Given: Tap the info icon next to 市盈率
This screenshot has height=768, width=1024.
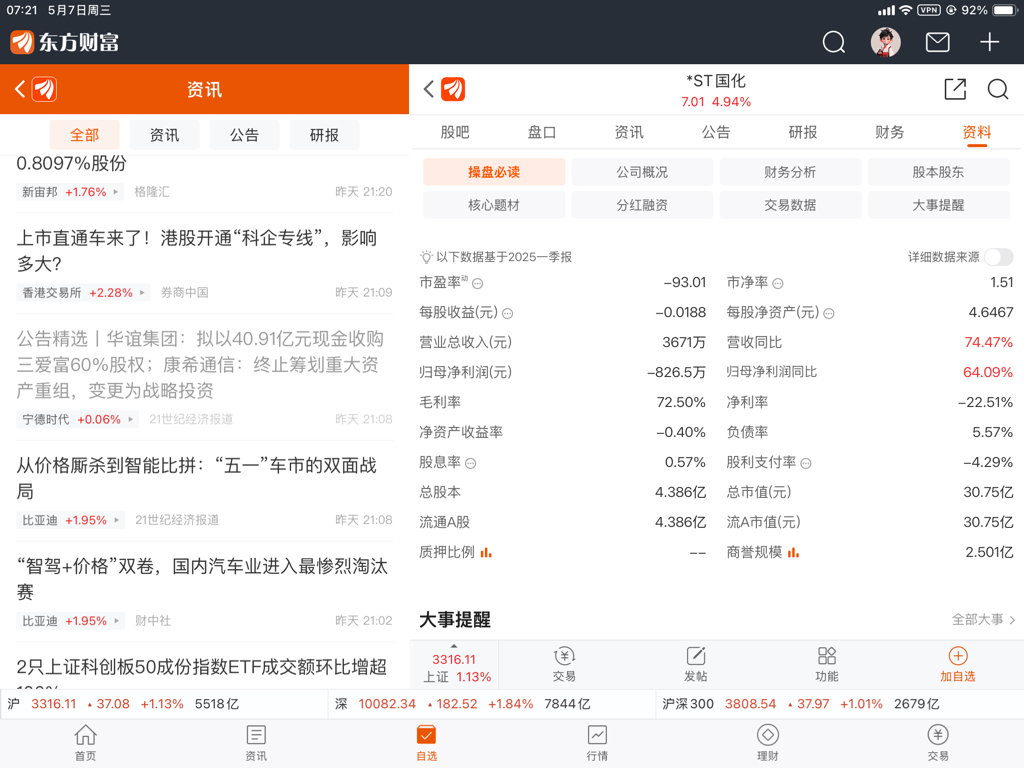Looking at the screenshot, I should [478, 283].
